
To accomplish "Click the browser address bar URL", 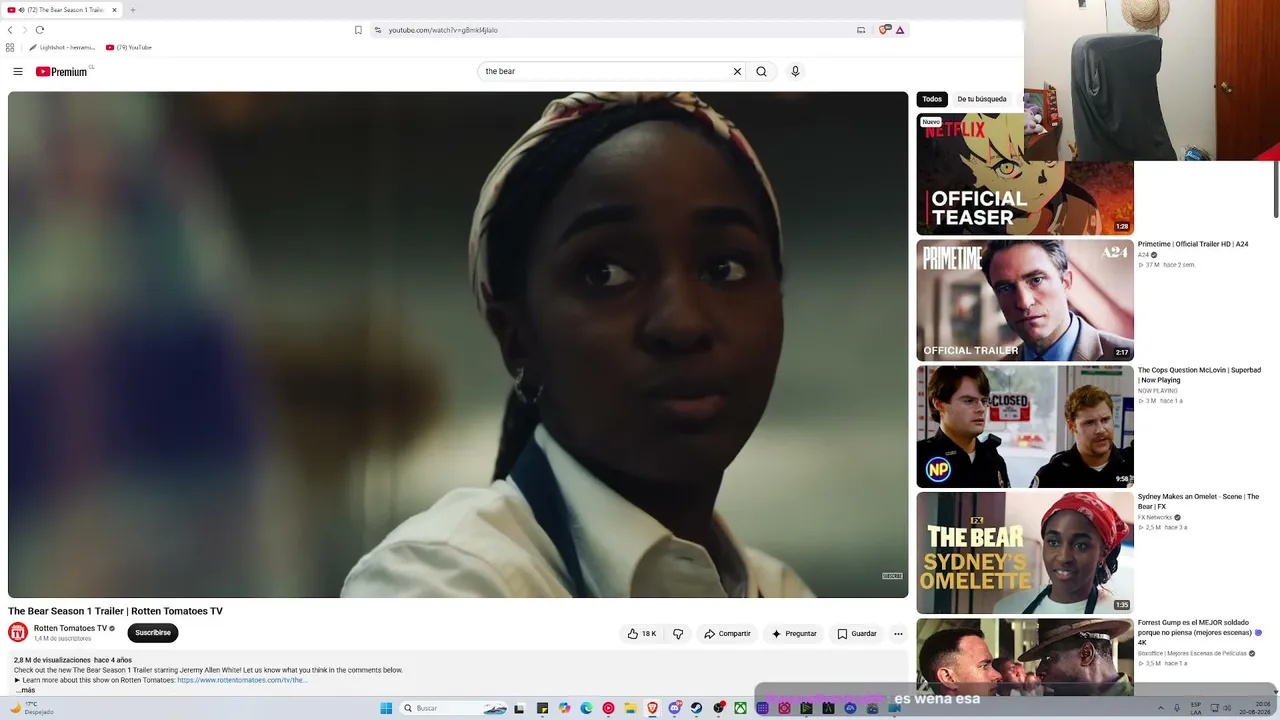I will pos(443,30).
